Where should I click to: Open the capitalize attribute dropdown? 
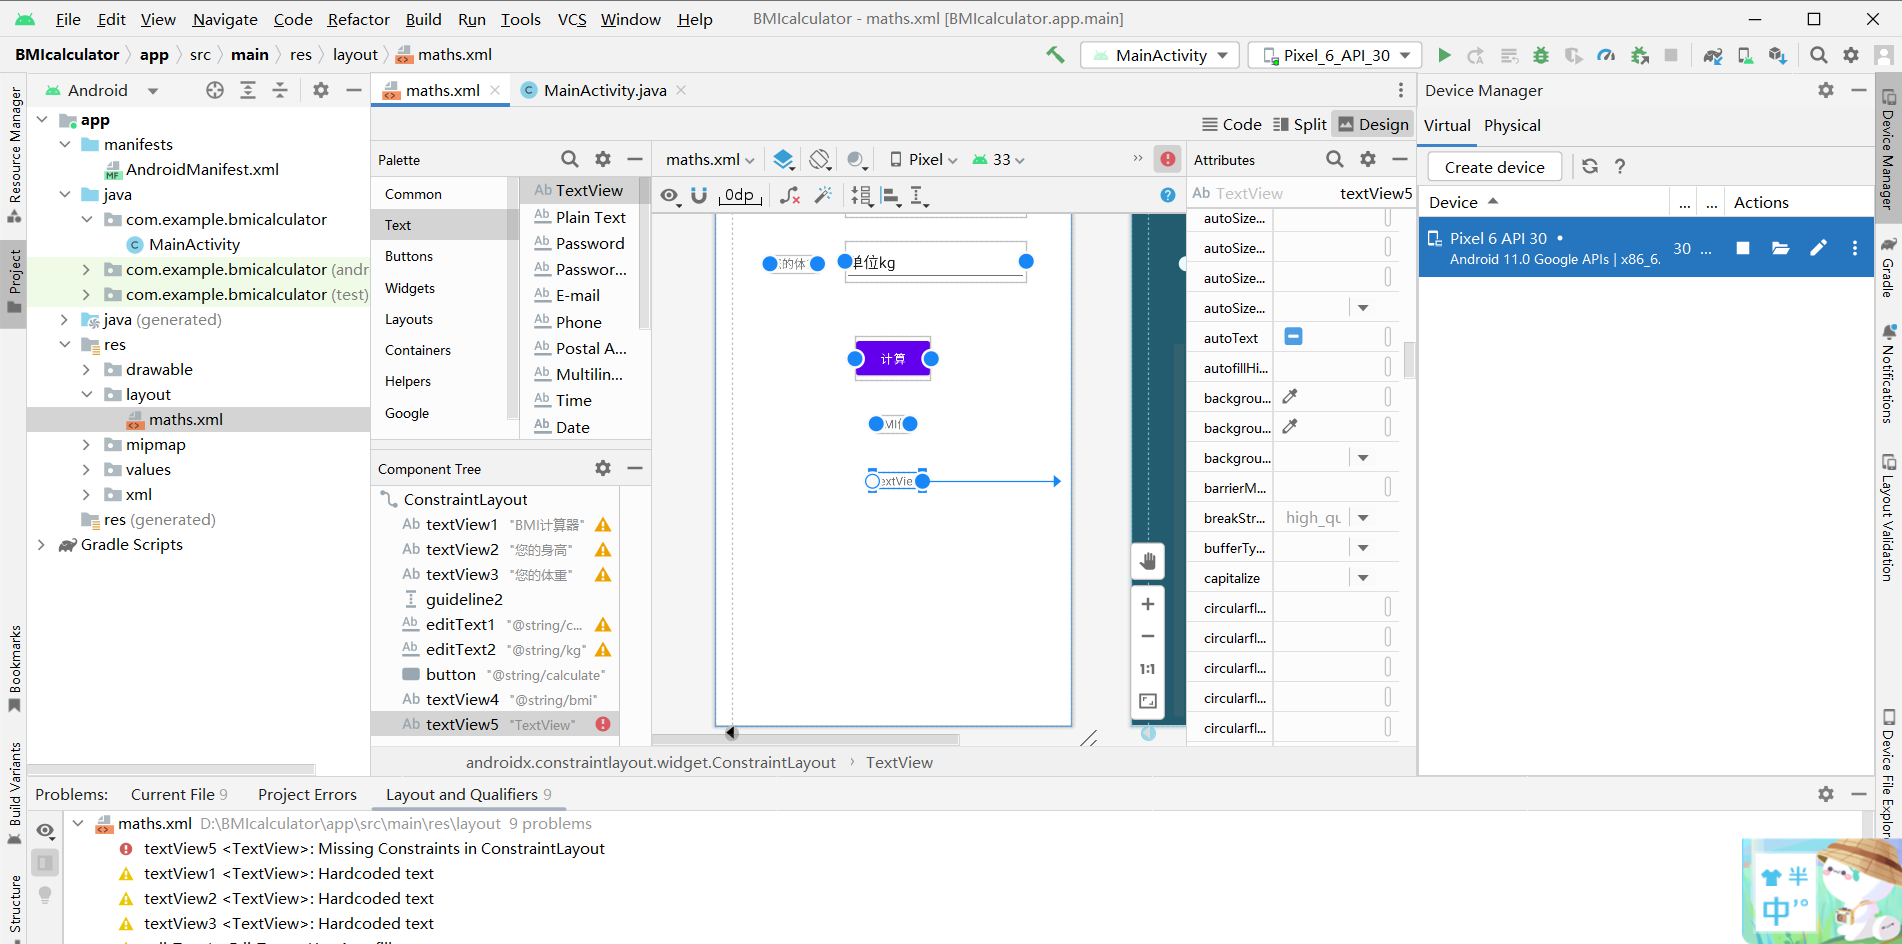coord(1363,578)
